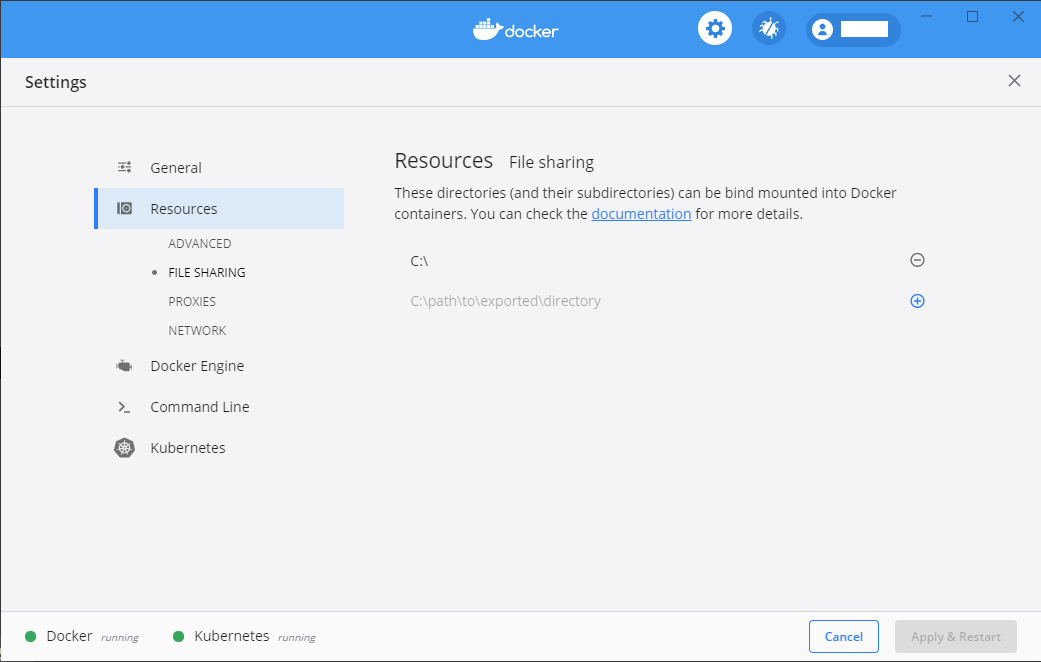Open troubleshoot via the bug icon

[769, 29]
